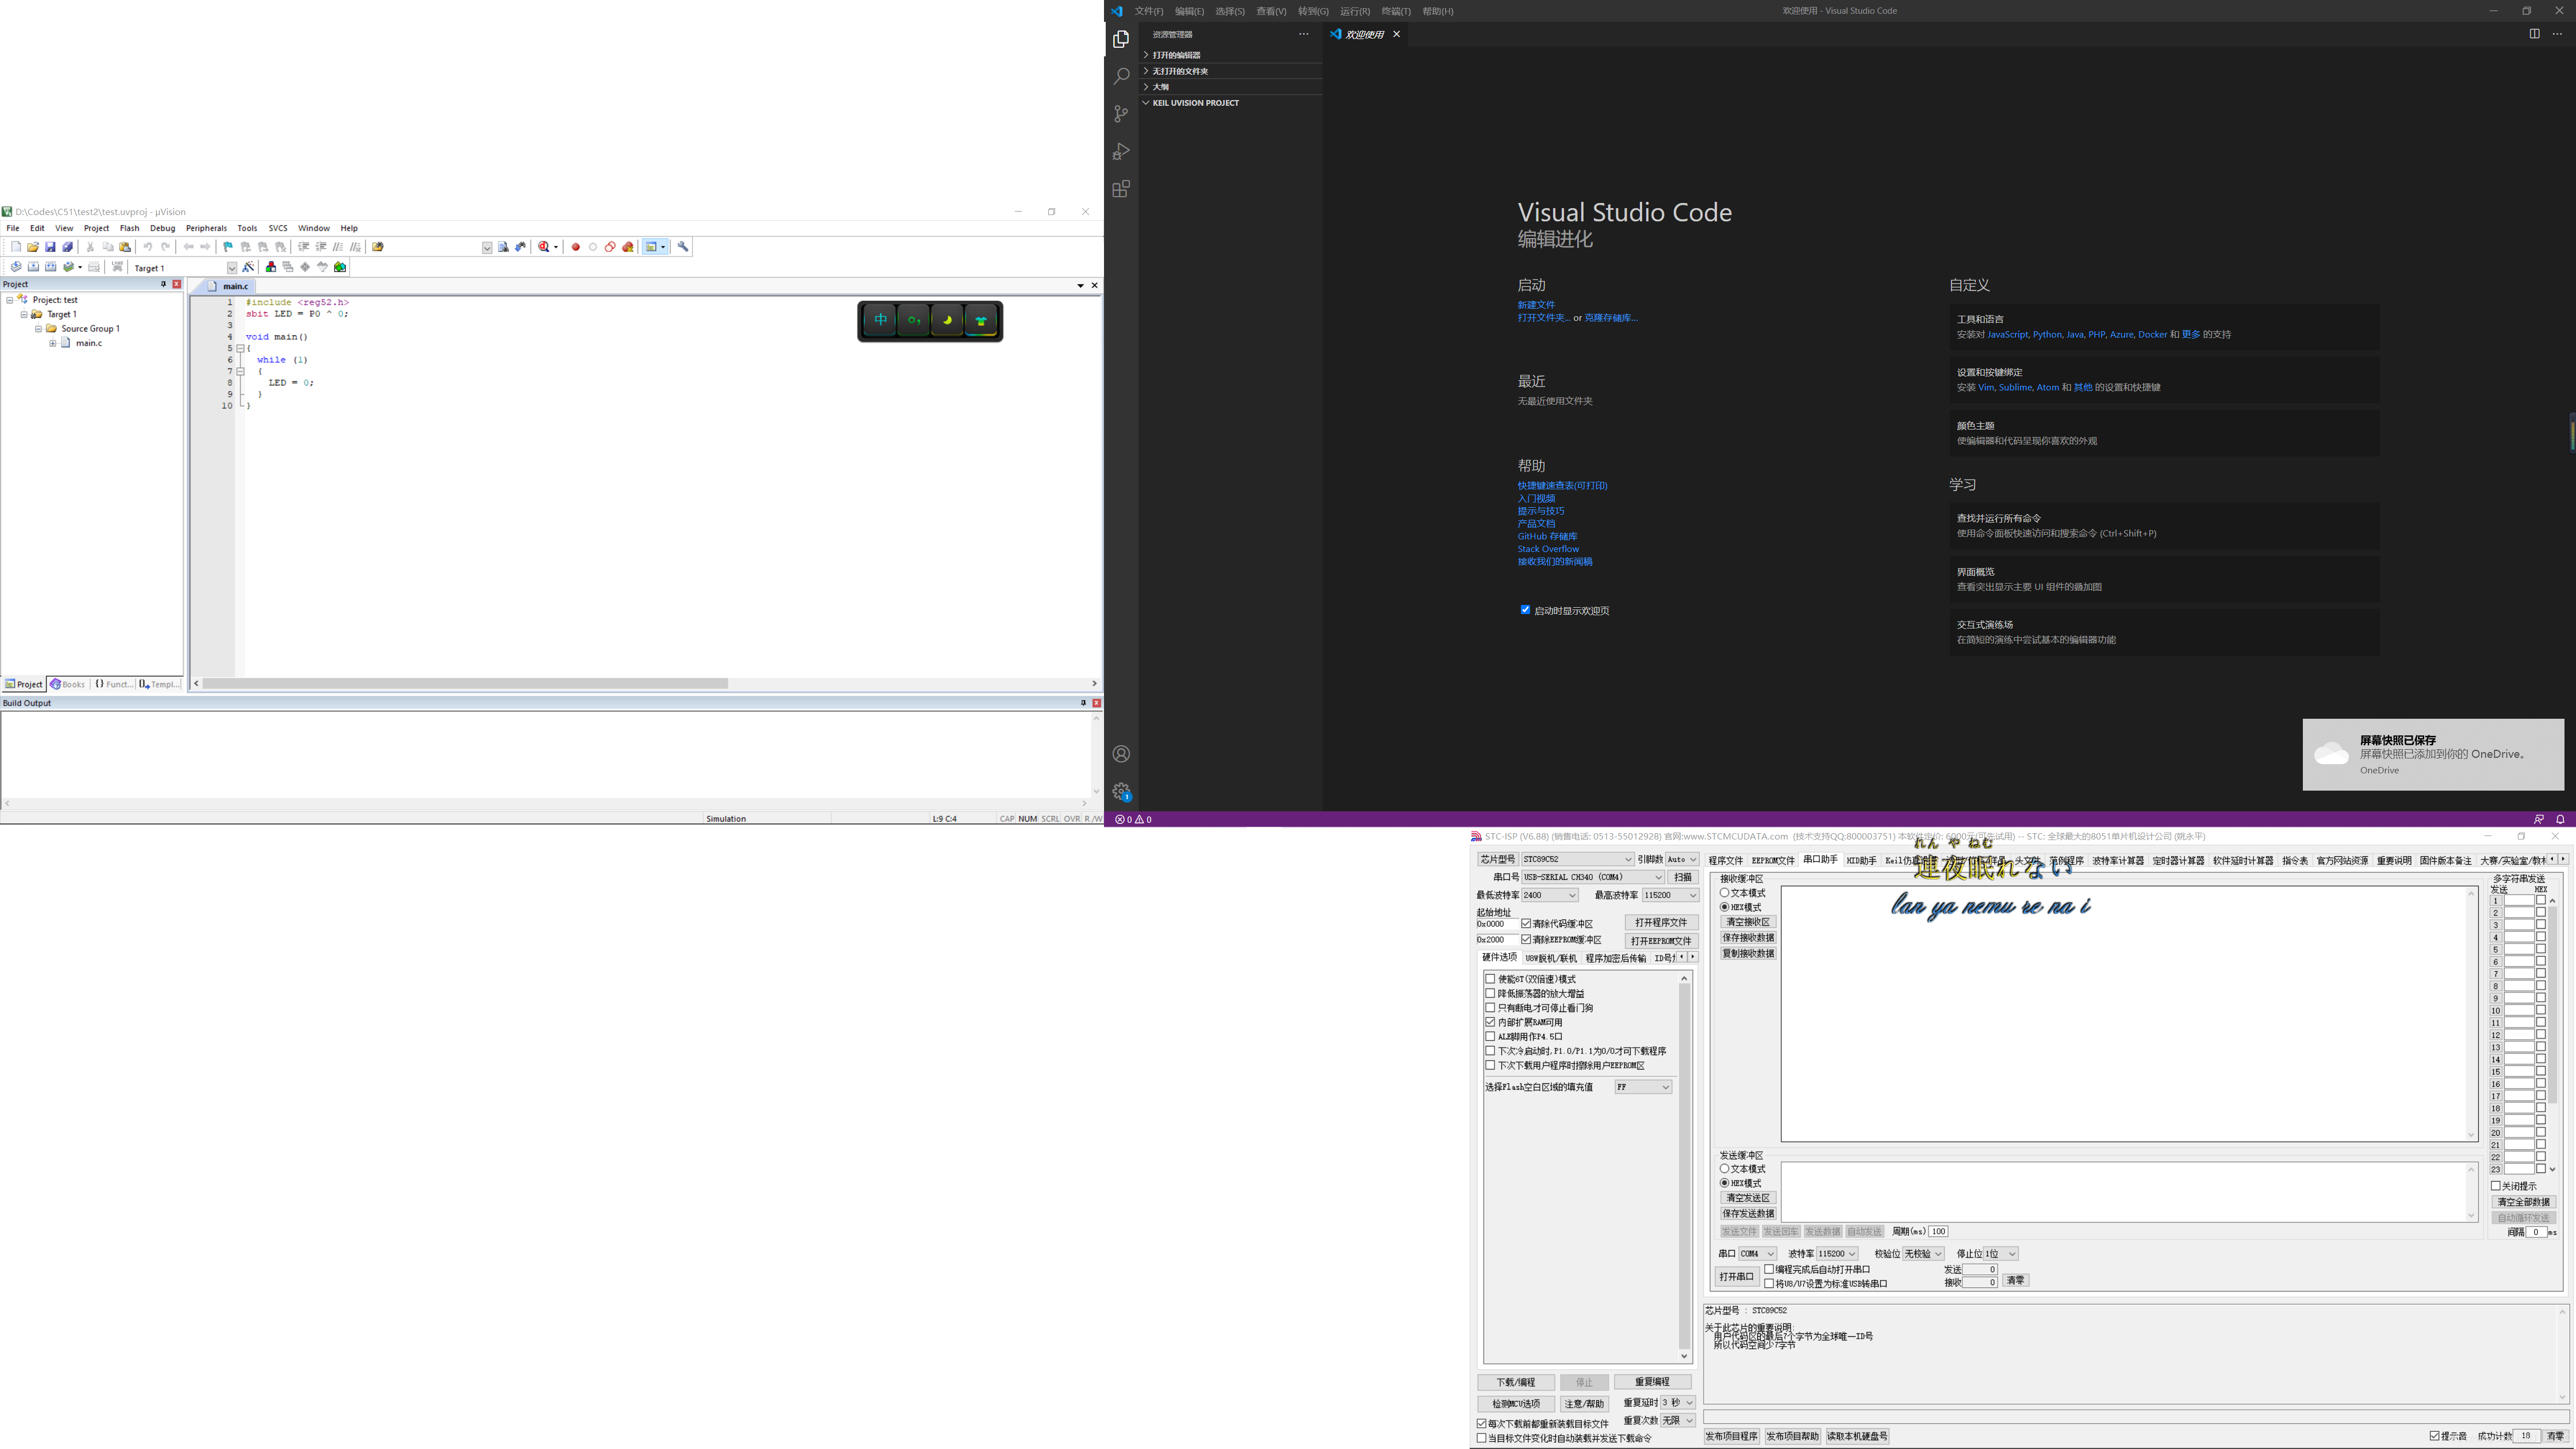This screenshot has width=2576, height=1449.
Task: Collapse KEIL UVISION PROJECT section
Action: point(1230,103)
